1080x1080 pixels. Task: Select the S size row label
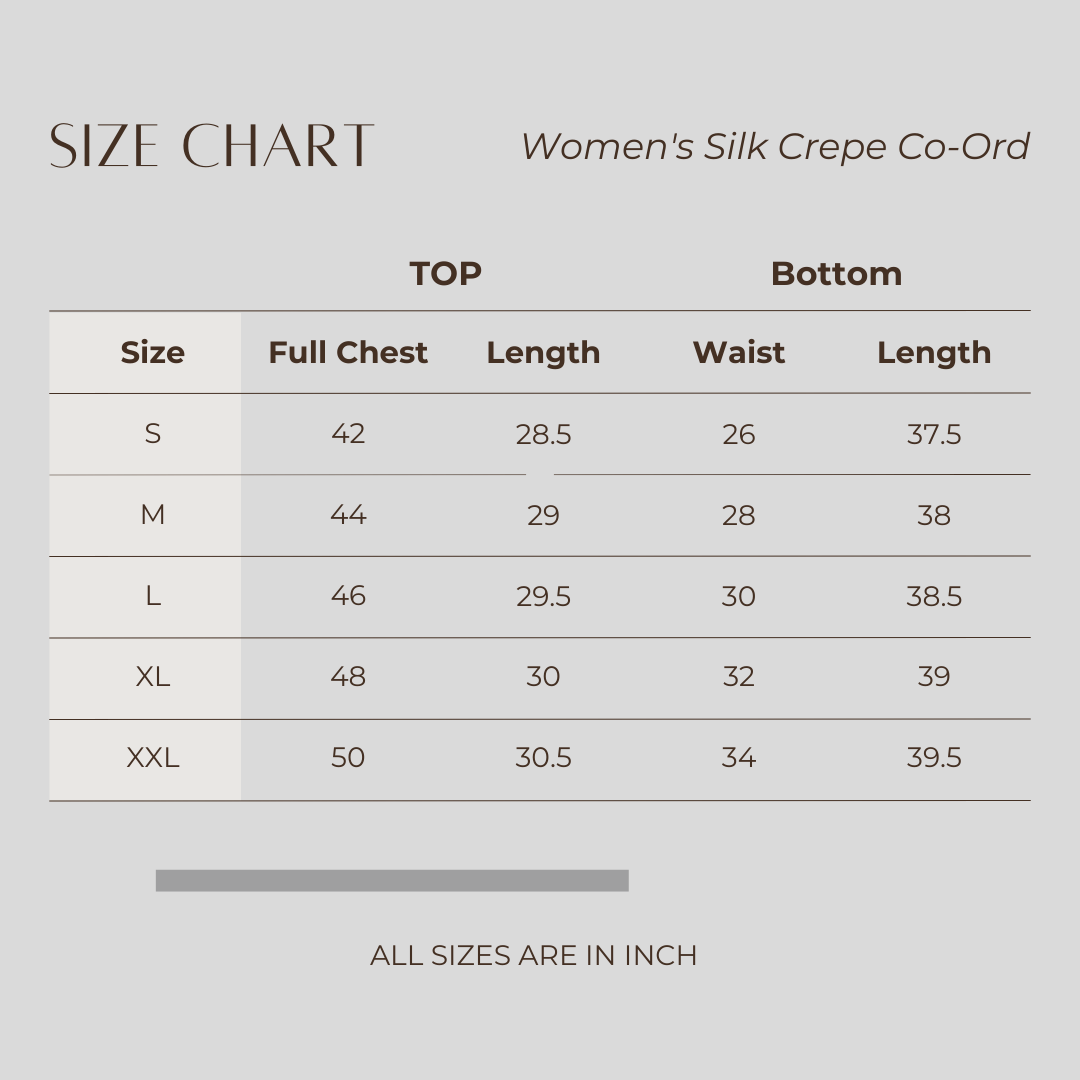pyautogui.click(x=152, y=434)
